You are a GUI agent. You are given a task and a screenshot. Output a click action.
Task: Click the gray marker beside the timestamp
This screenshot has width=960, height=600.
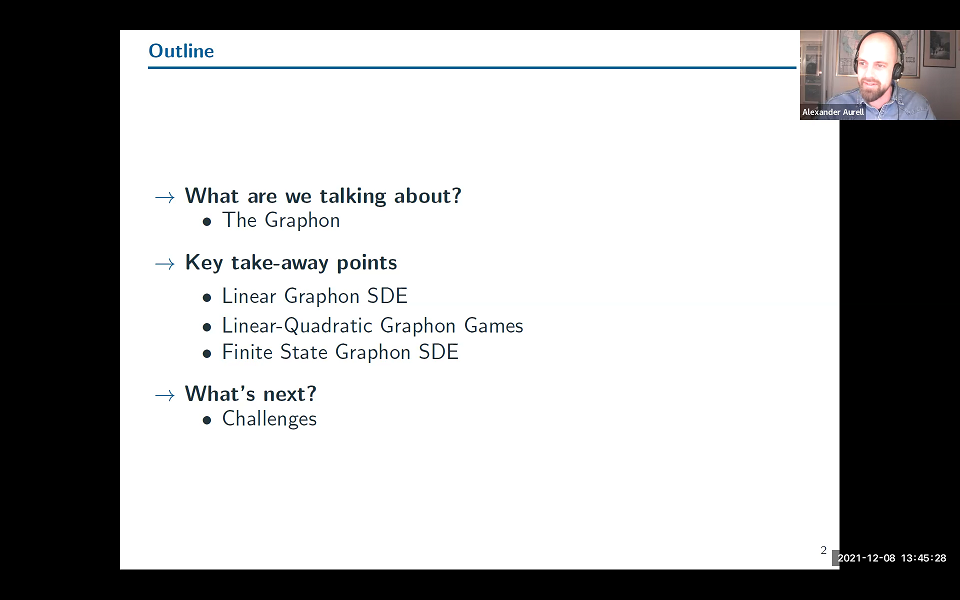(x=836, y=558)
